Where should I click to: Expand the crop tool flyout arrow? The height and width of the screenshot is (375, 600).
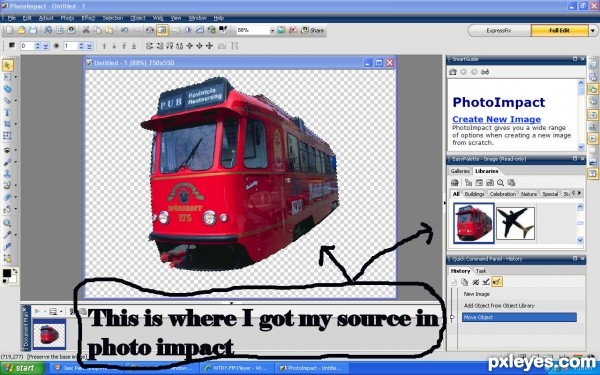coord(16,124)
